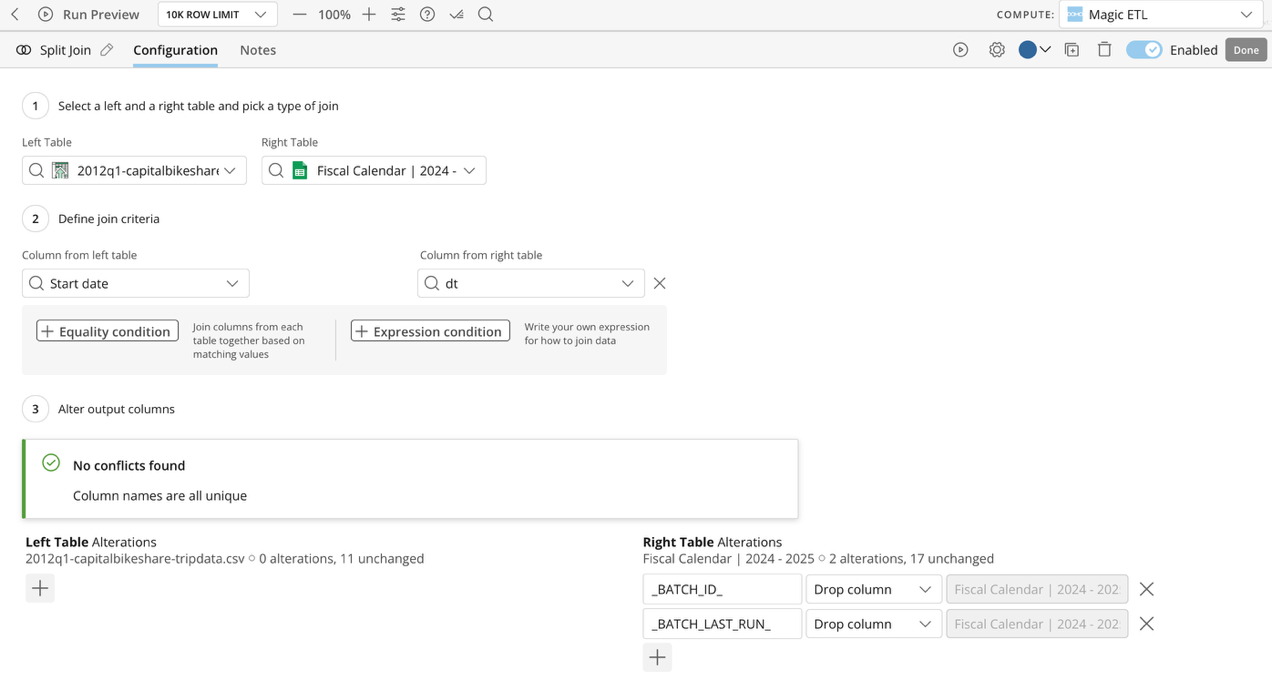Remove the dt join column with the X
This screenshot has width=1272, height=681.
click(659, 283)
